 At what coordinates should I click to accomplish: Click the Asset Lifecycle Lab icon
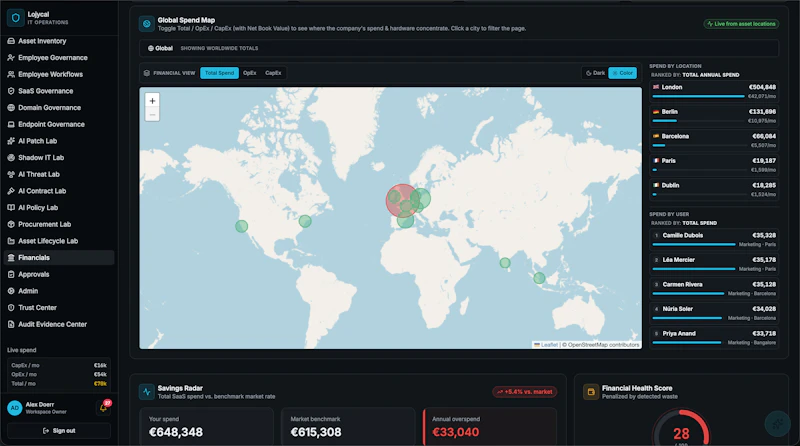click(x=11, y=241)
